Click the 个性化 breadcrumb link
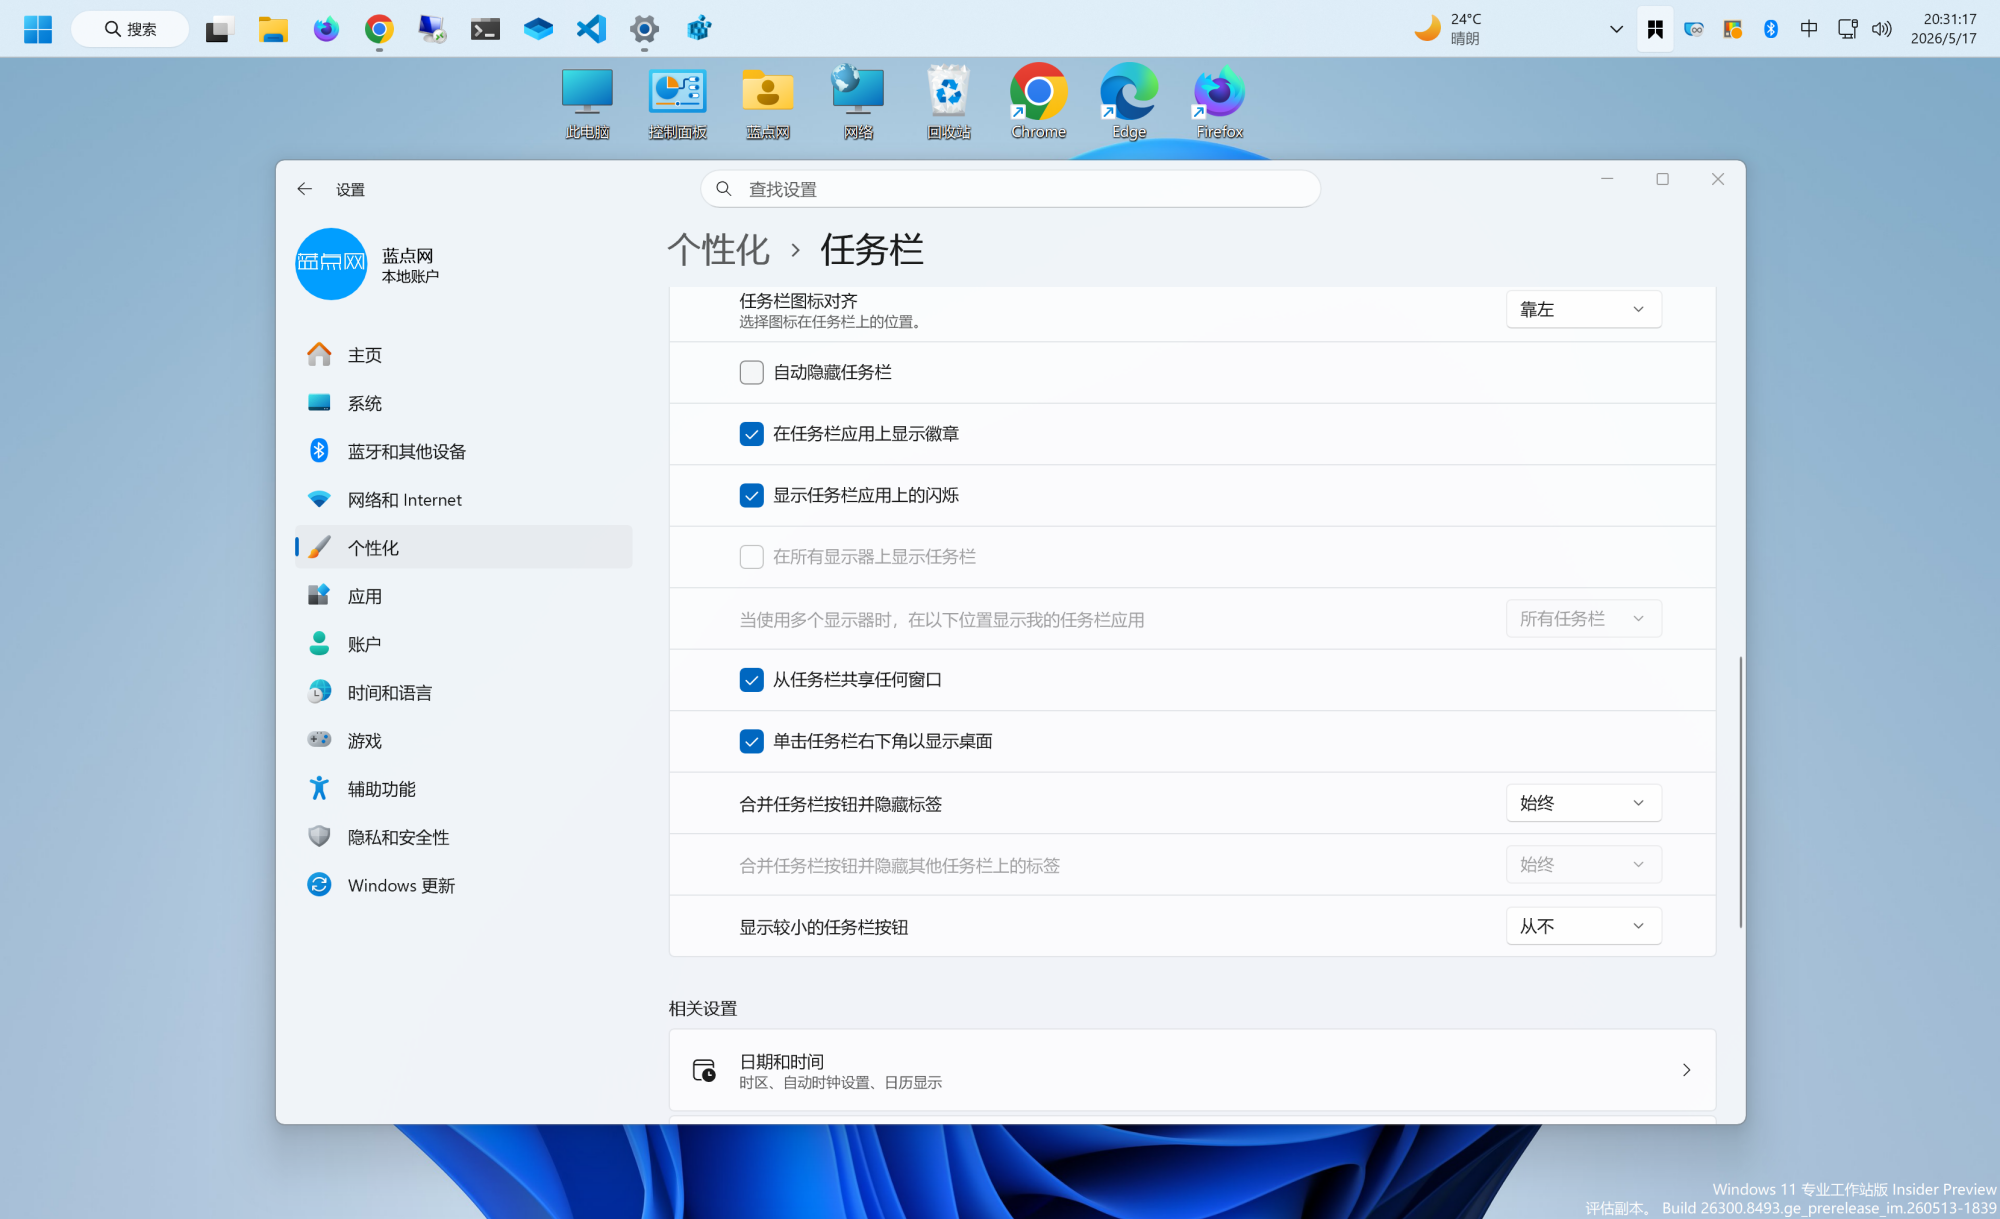 click(718, 249)
